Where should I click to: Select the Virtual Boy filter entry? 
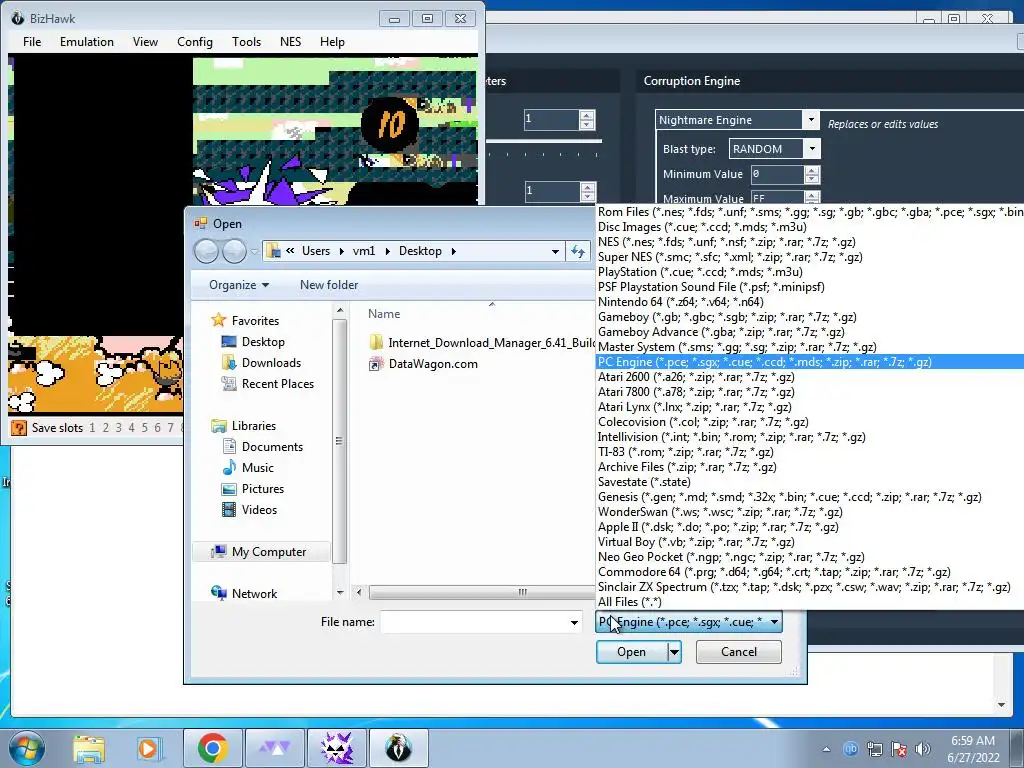click(810, 541)
